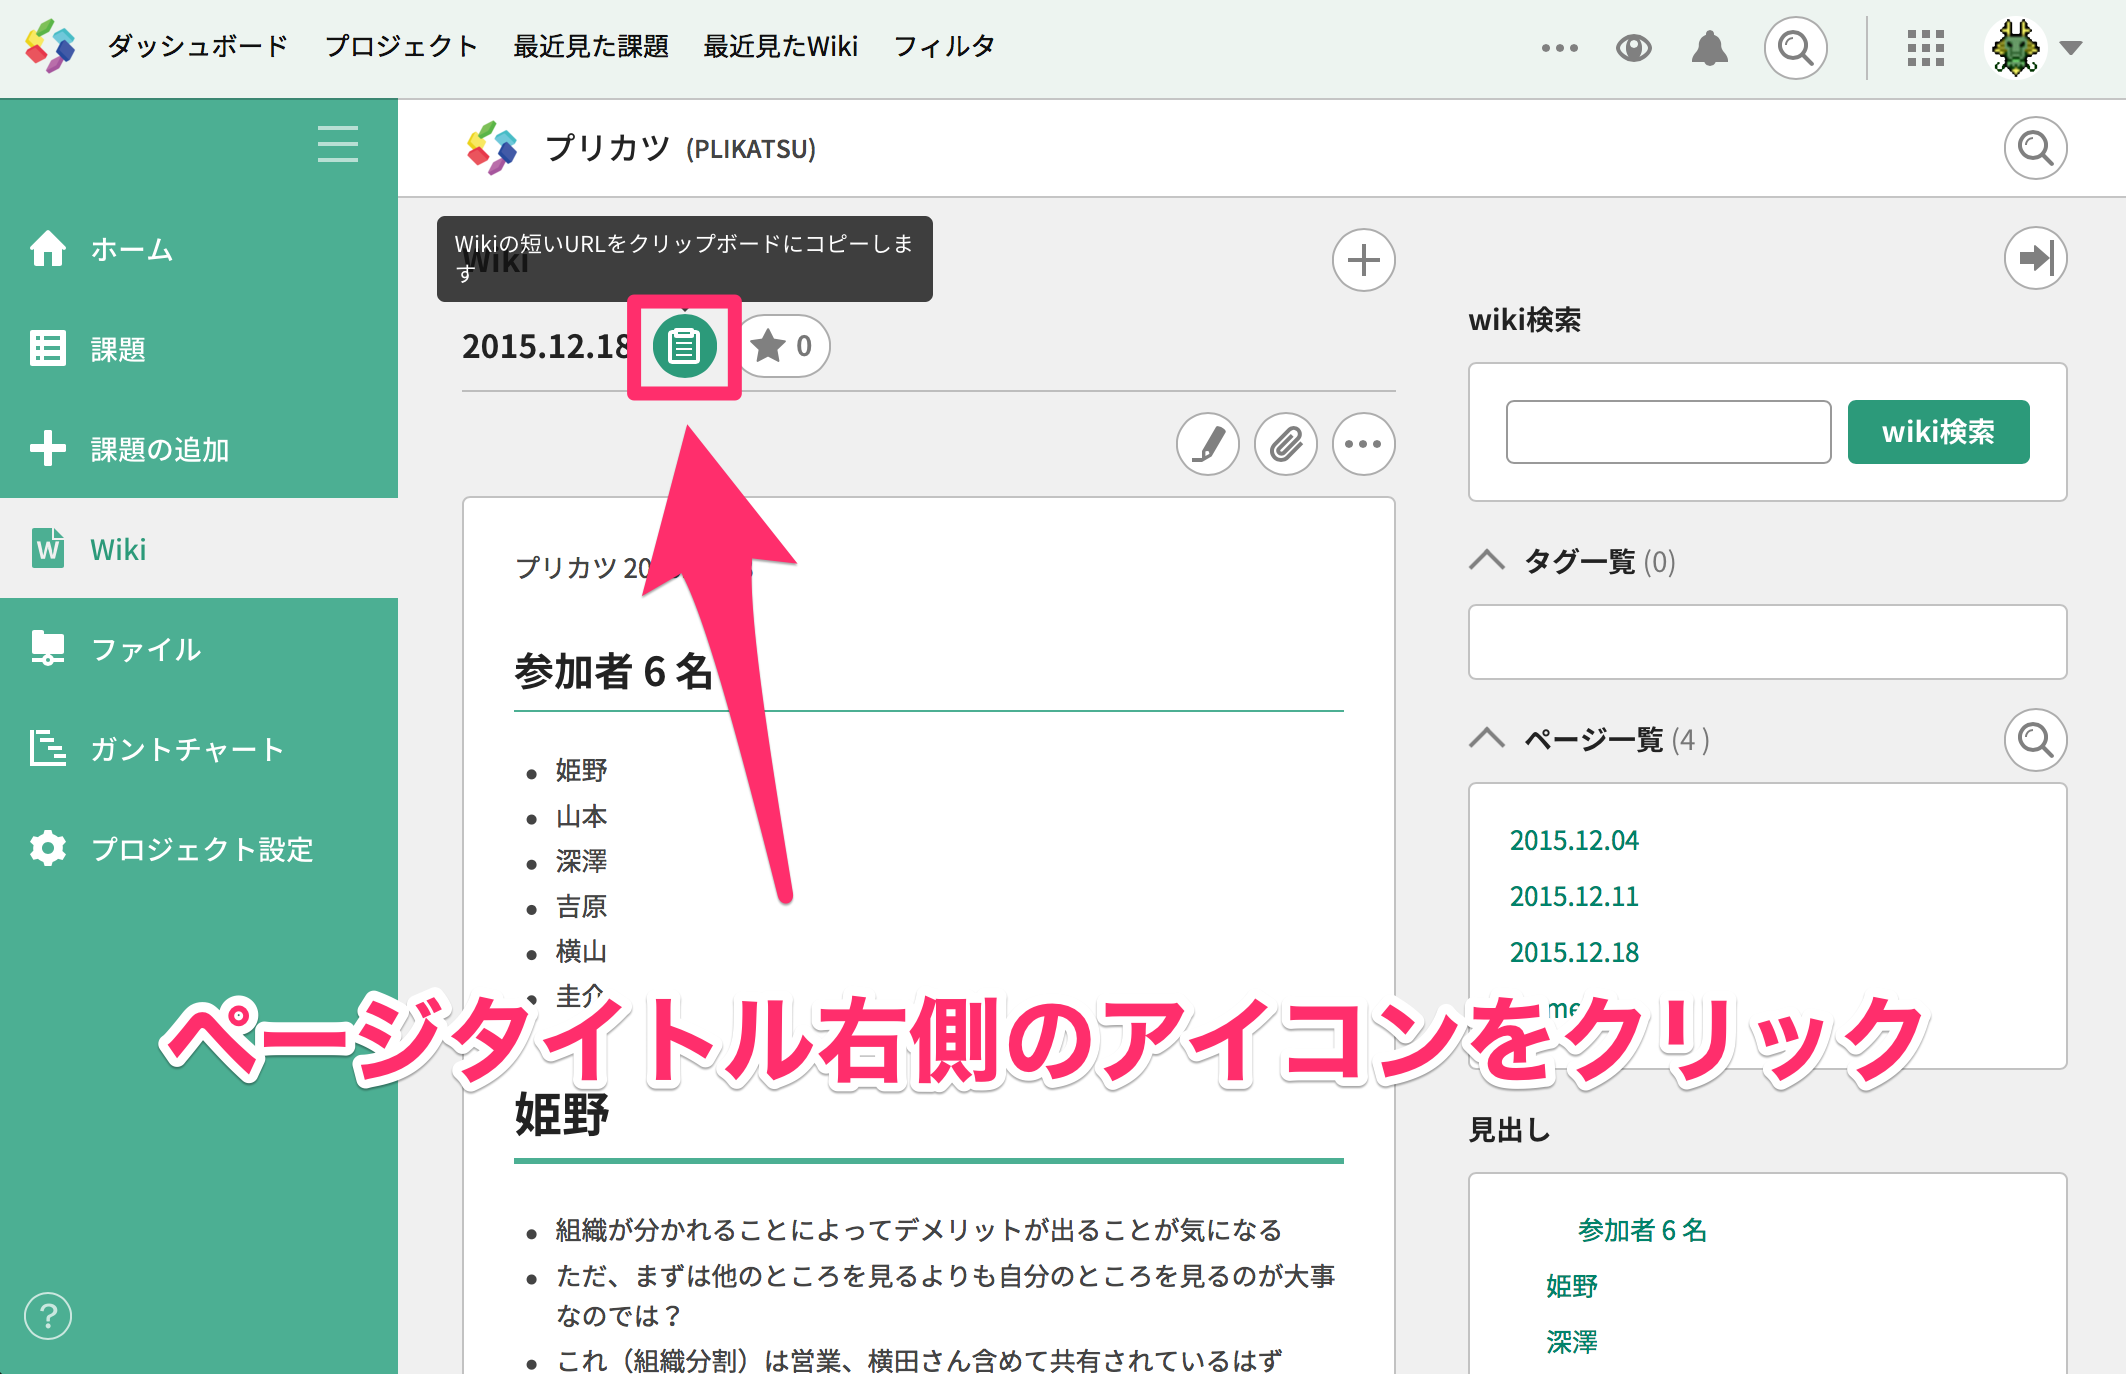Click the wiki search text field
The width and height of the screenshot is (2126, 1374).
[x=1668, y=432]
